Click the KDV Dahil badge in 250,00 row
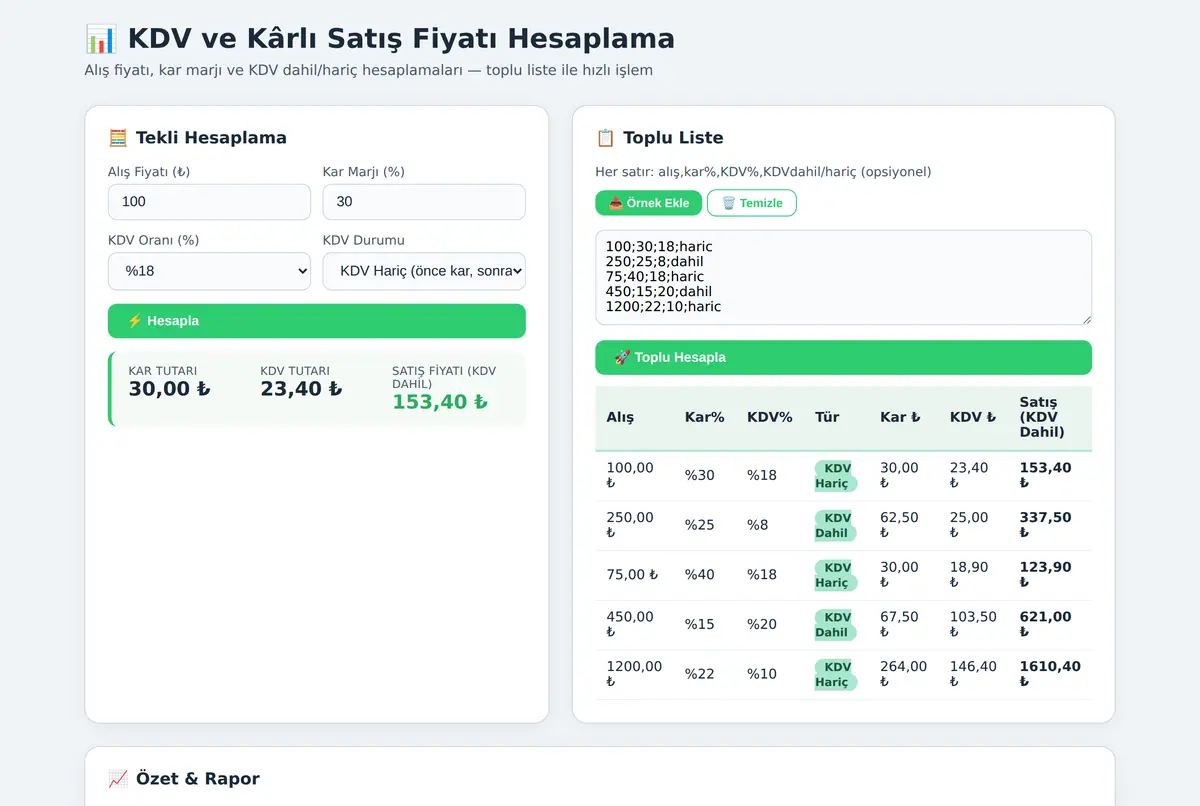The width and height of the screenshot is (1200, 806). [x=836, y=525]
